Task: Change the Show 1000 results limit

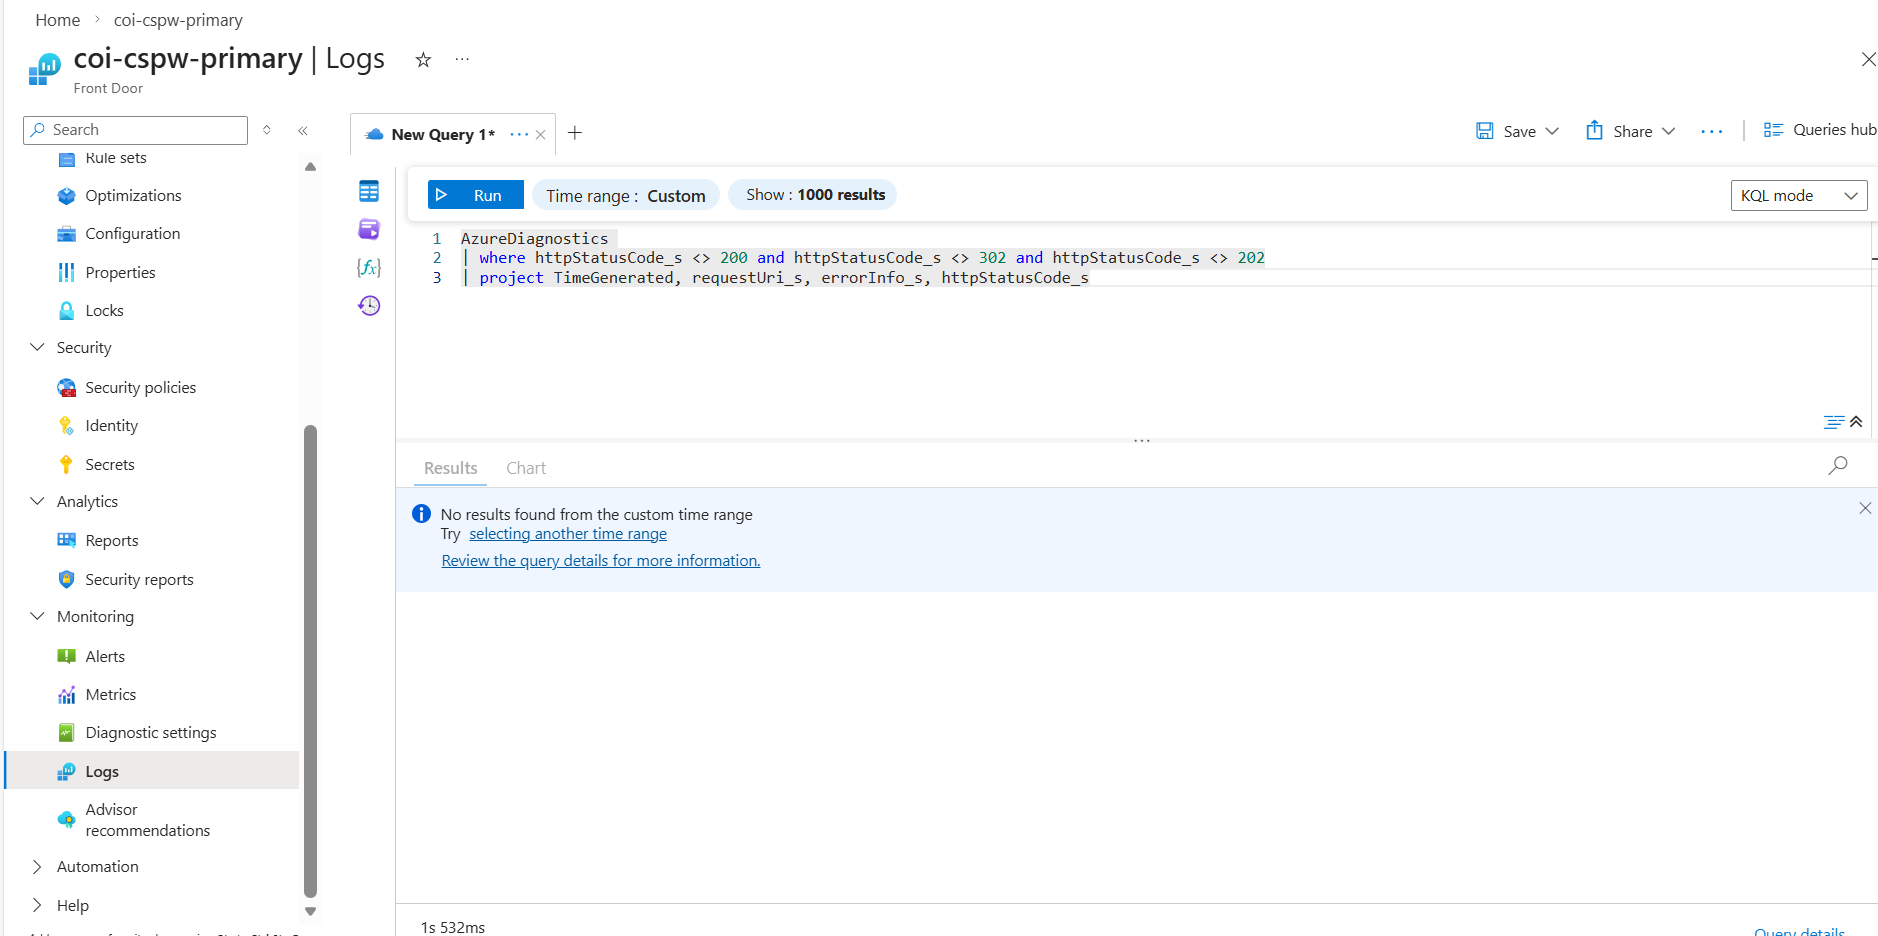Action: point(812,195)
